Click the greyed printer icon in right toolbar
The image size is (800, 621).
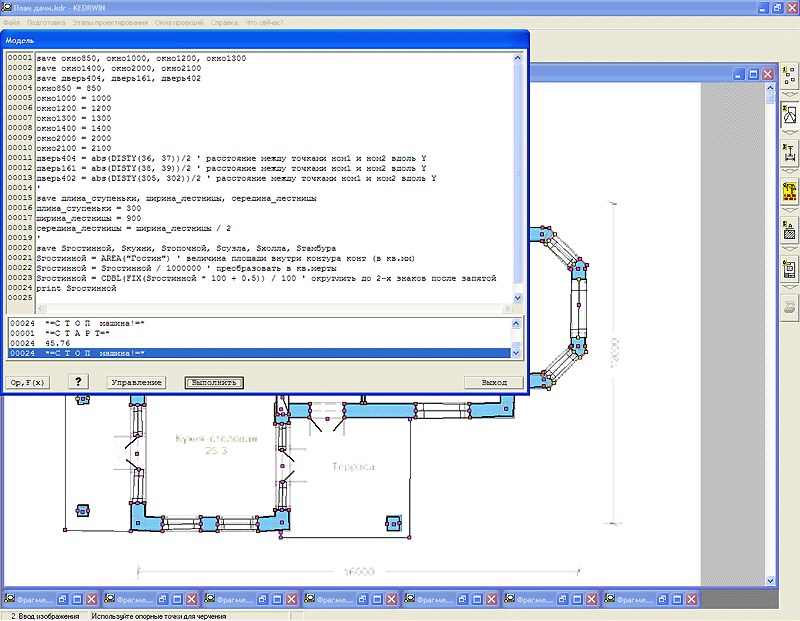pos(789,308)
